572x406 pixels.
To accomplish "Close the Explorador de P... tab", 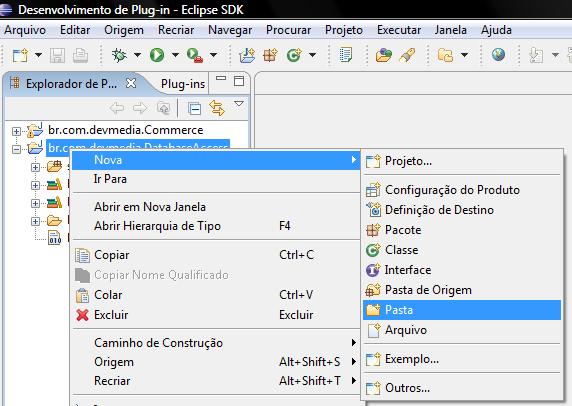I will click(x=131, y=84).
